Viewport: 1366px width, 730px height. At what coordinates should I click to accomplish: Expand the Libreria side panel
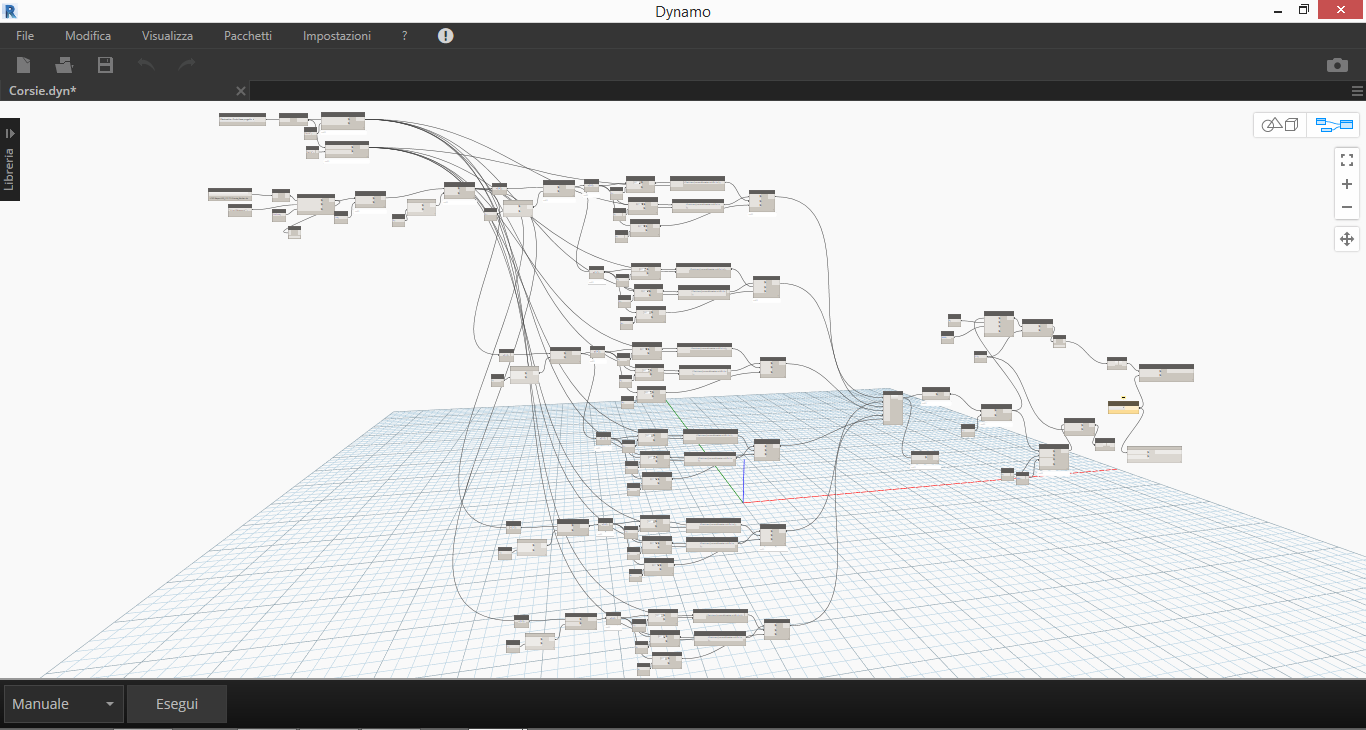coord(10,160)
